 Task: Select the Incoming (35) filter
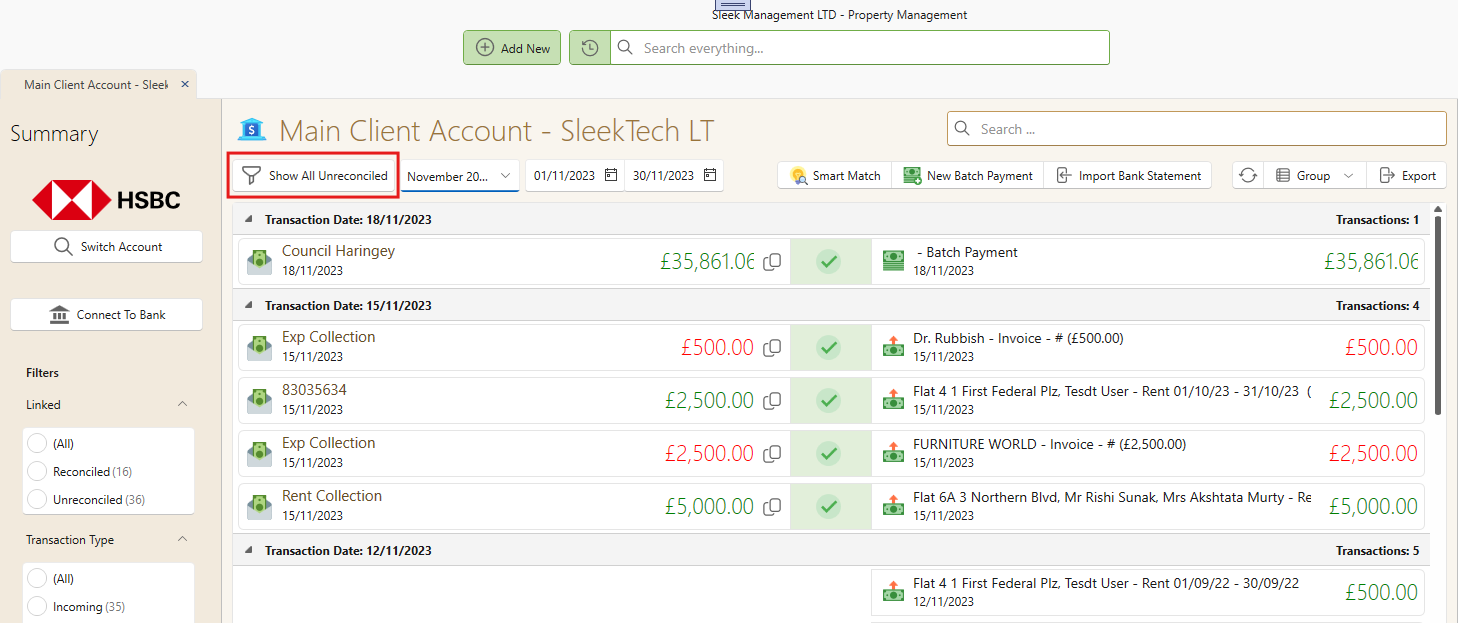click(x=37, y=606)
